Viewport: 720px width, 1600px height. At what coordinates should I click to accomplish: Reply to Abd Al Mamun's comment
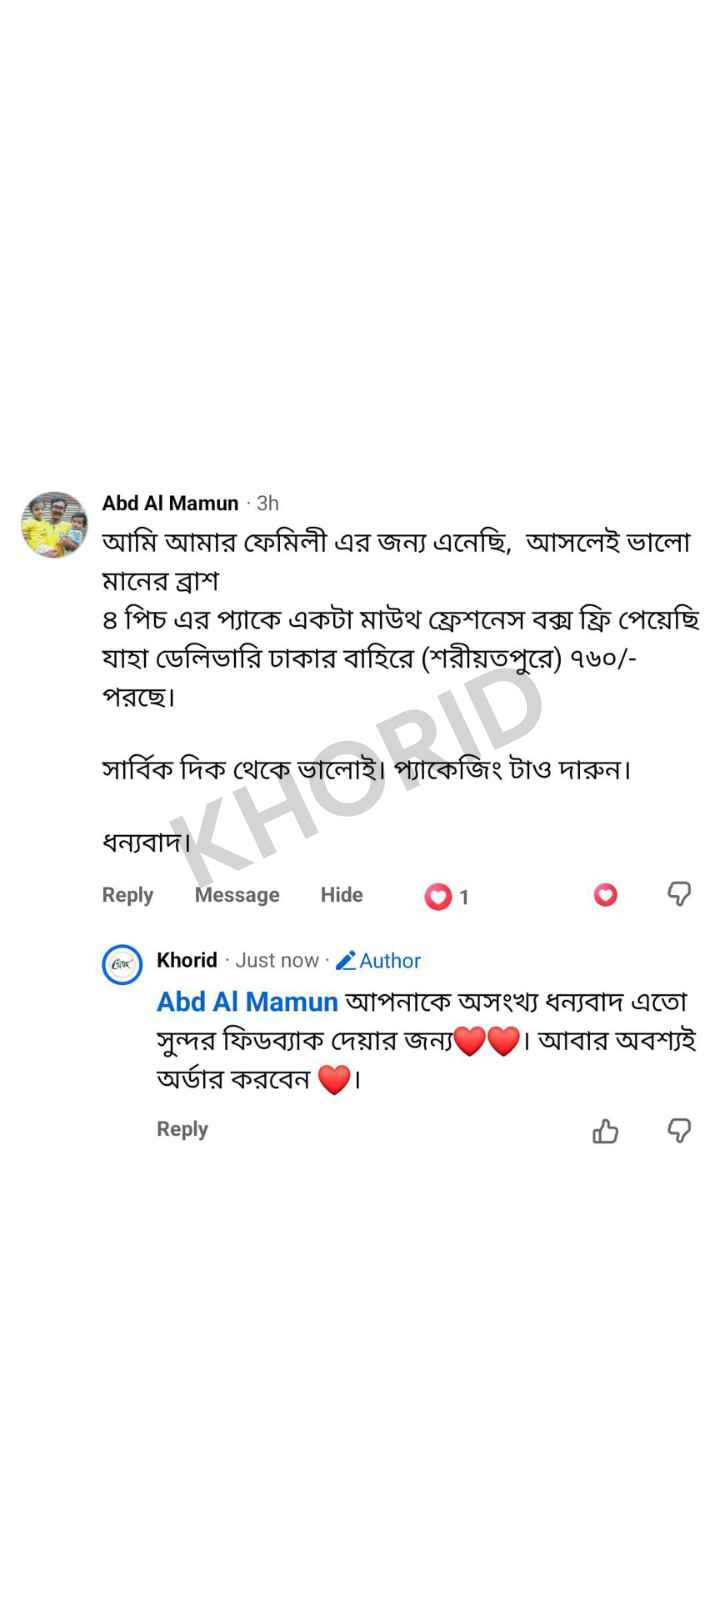click(x=128, y=895)
